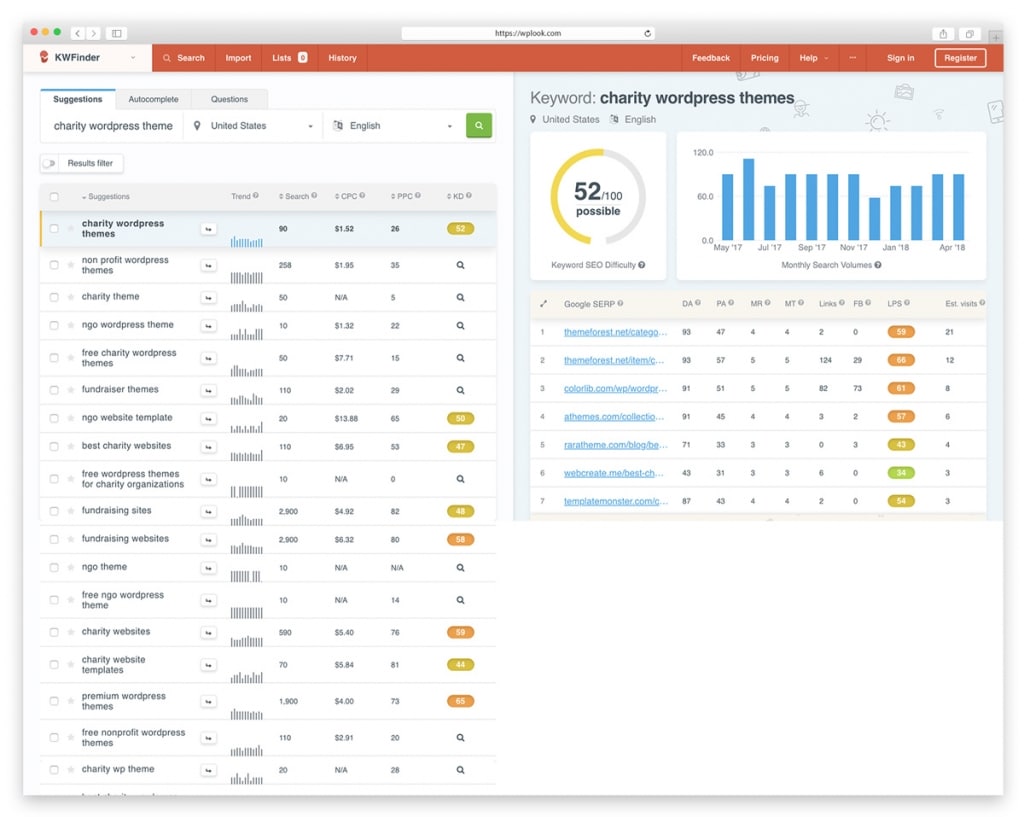Open the Help dropdown menu

(x=813, y=58)
